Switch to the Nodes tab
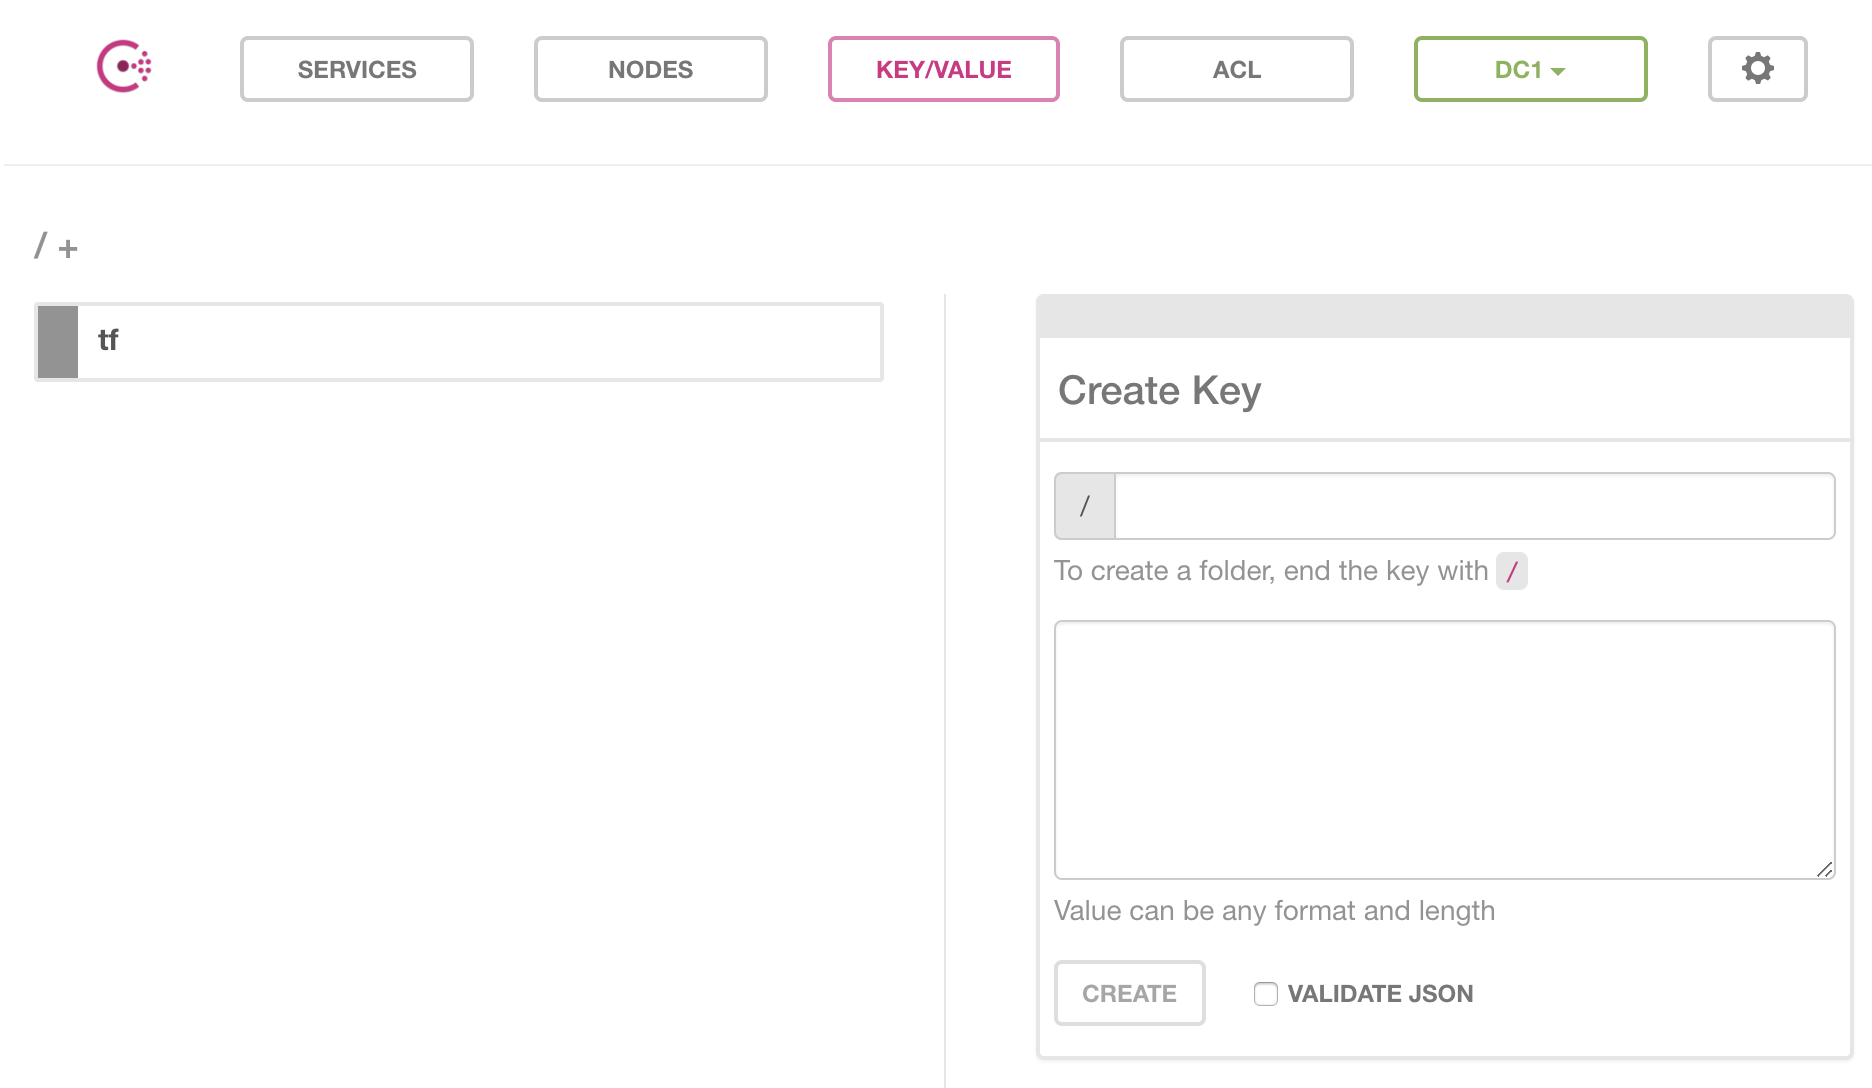 [650, 69]
